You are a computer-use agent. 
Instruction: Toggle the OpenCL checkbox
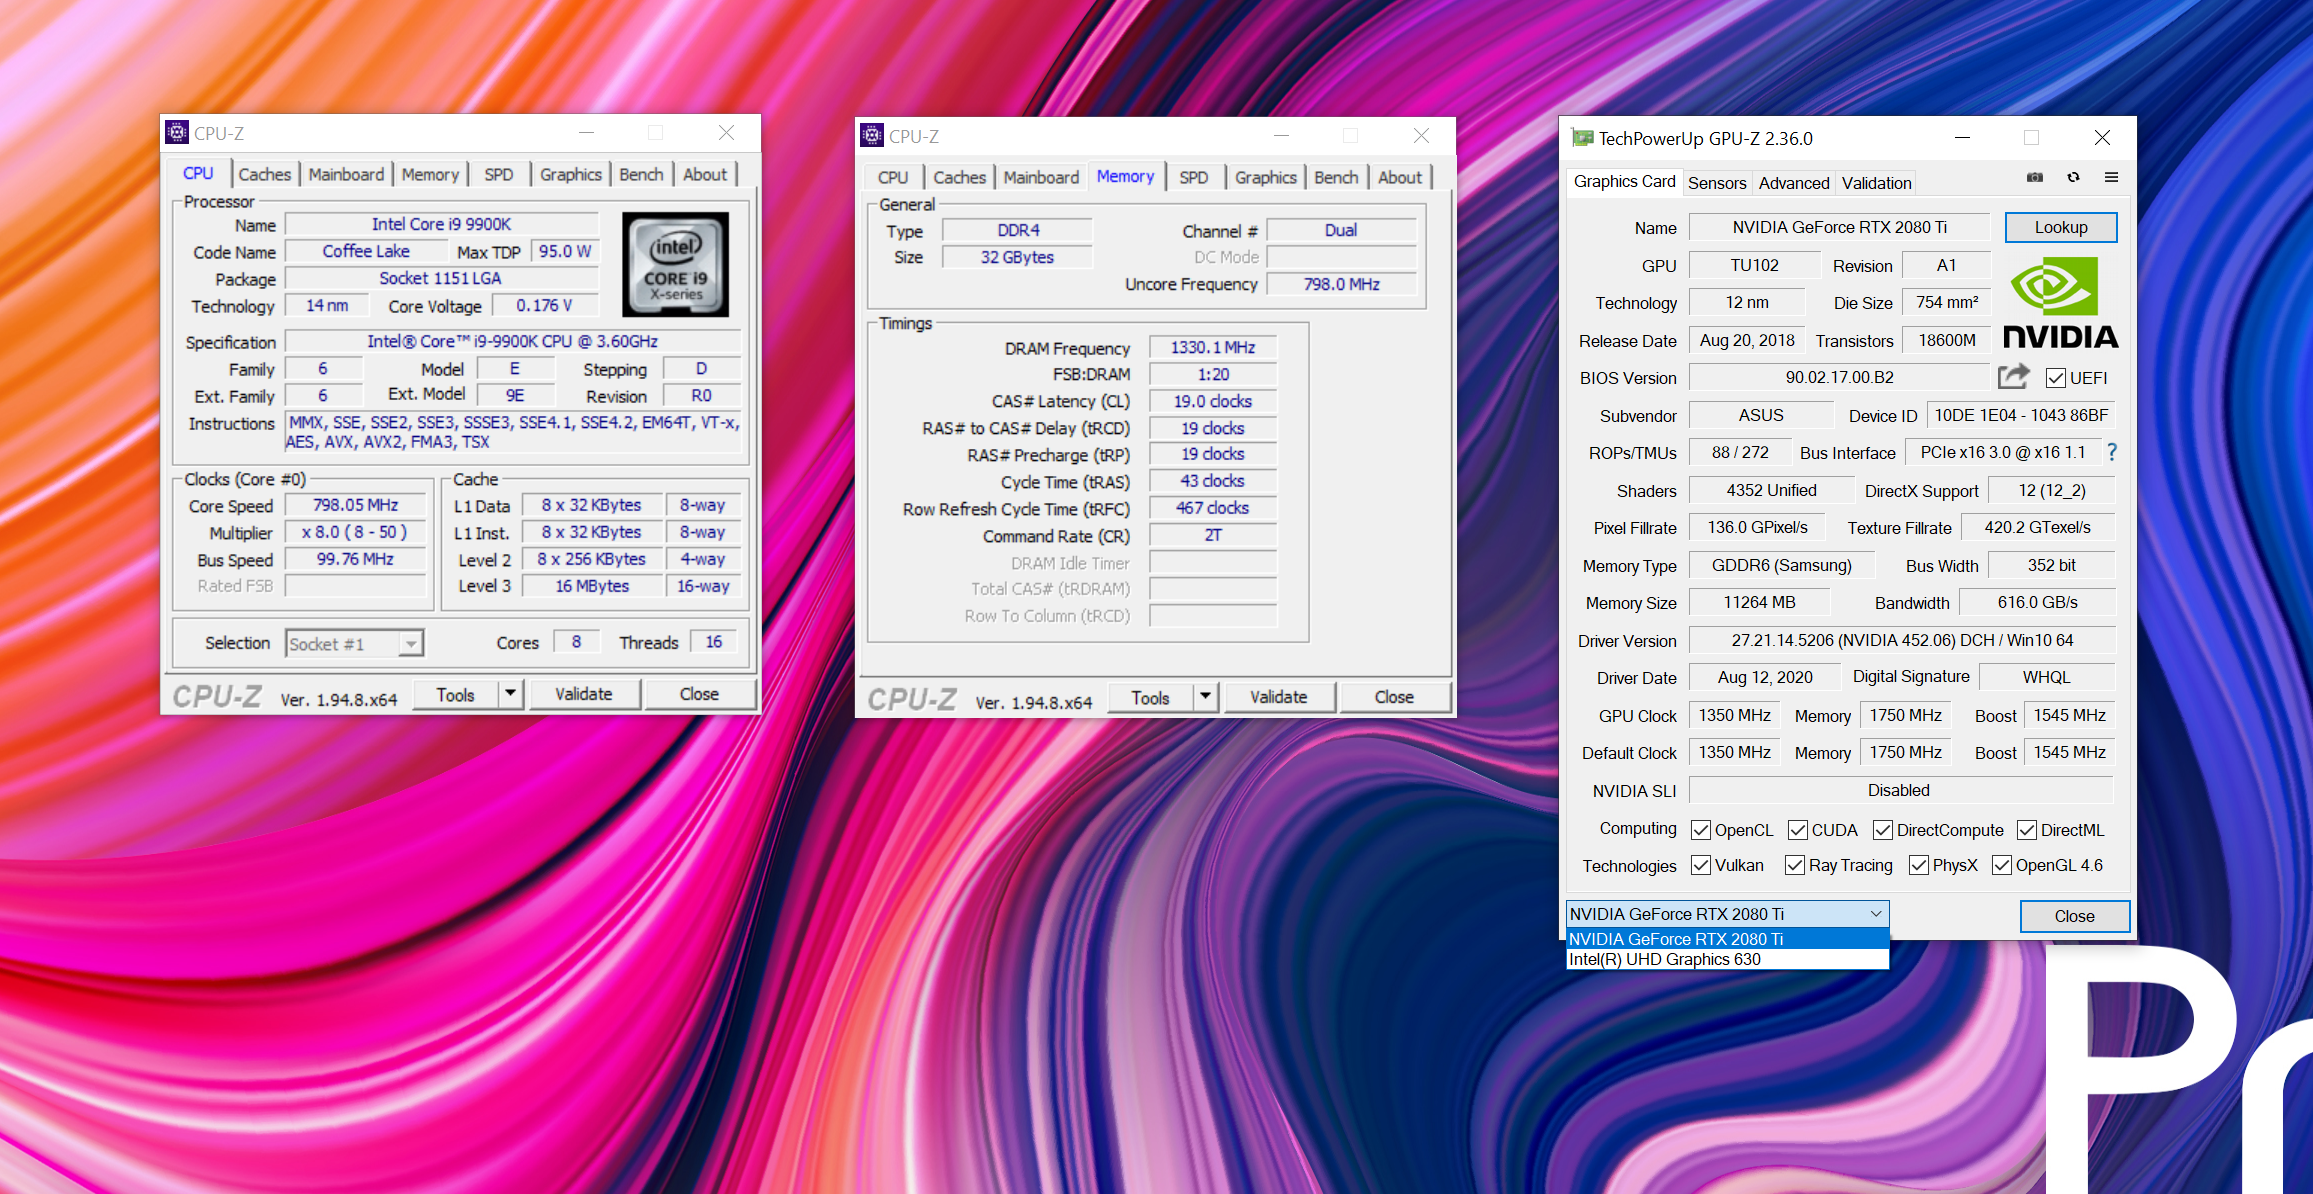1701,830
